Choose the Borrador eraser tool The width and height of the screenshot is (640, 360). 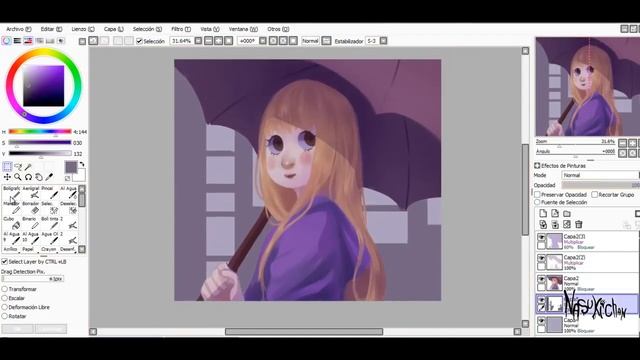click(31, 208)
